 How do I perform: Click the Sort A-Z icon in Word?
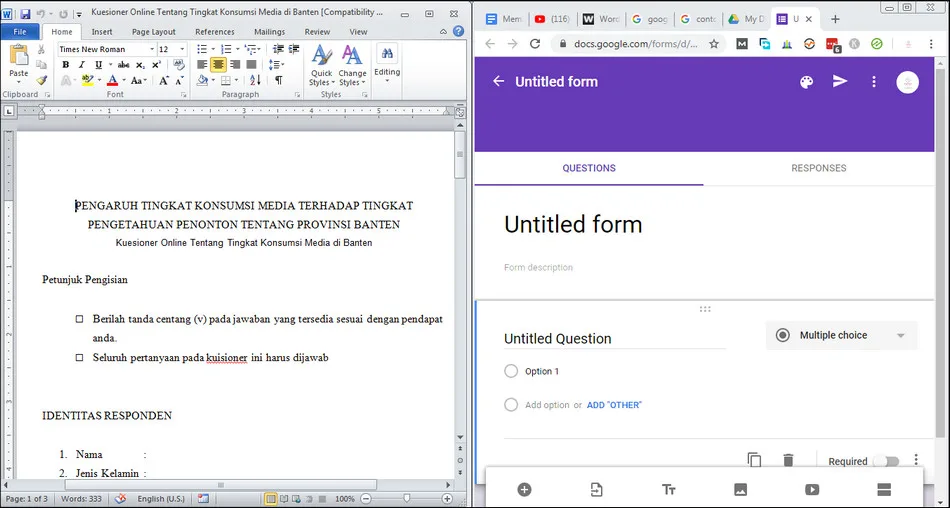click(x=255, y=80)
